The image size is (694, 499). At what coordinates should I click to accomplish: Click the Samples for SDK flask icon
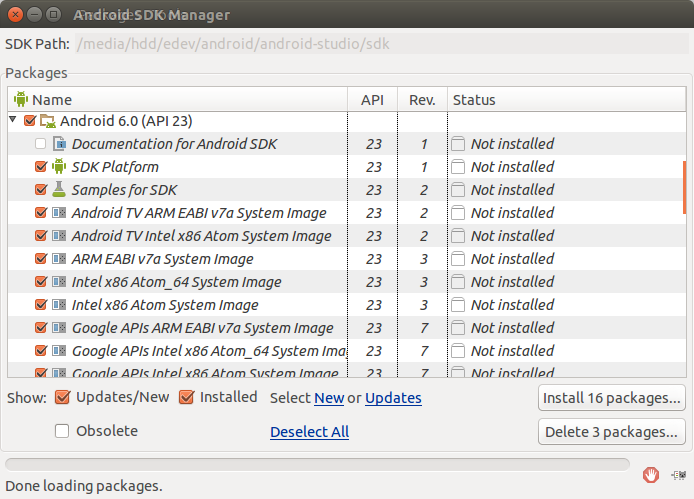pyautogui.click(x=58, y=189)
